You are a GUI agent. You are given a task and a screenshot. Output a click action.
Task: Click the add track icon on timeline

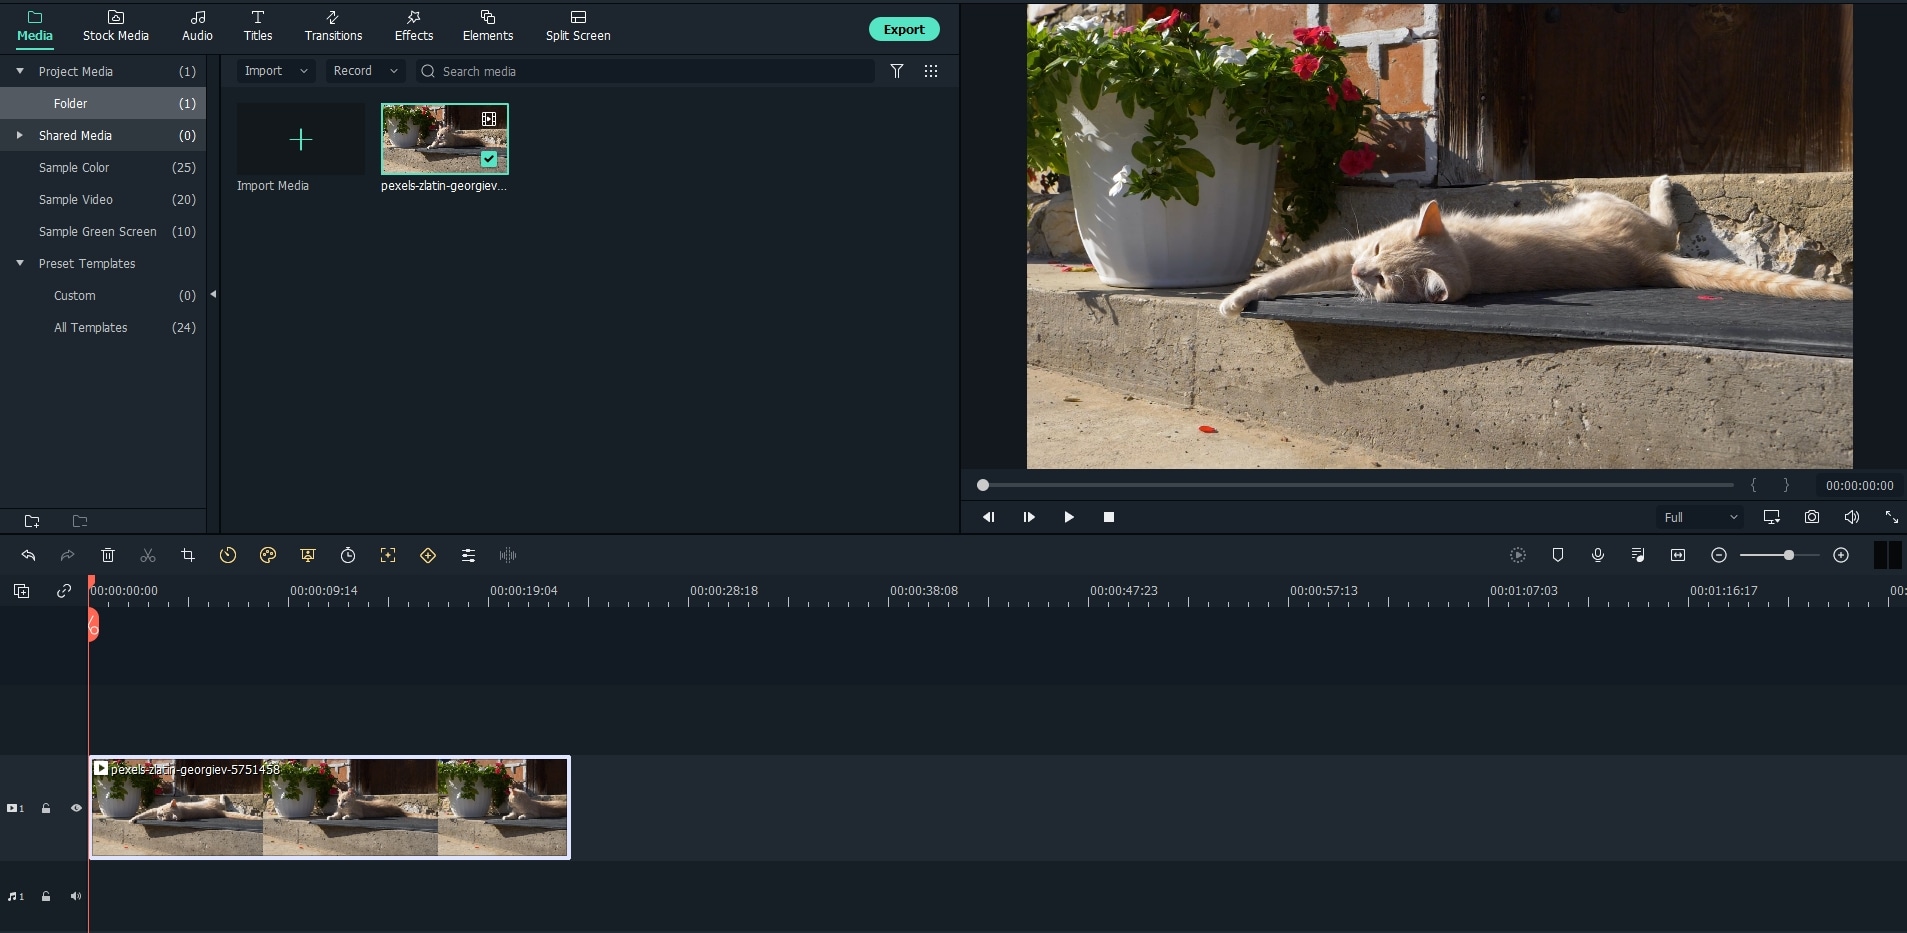point(21,591)
